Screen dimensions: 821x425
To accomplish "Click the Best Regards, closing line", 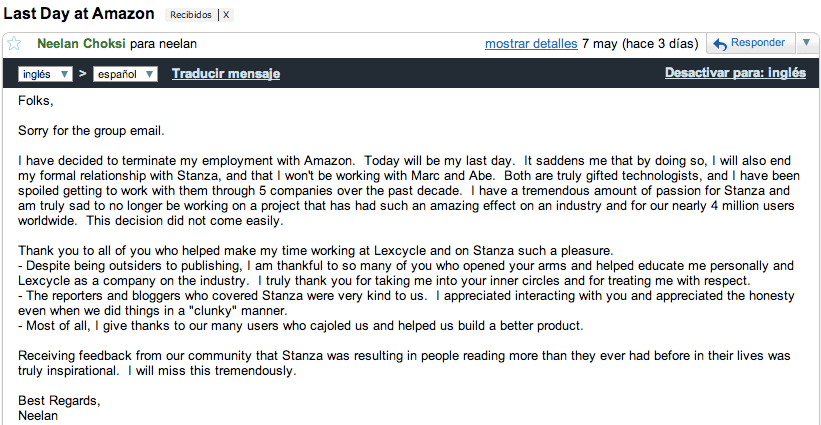I will point(59,401).
